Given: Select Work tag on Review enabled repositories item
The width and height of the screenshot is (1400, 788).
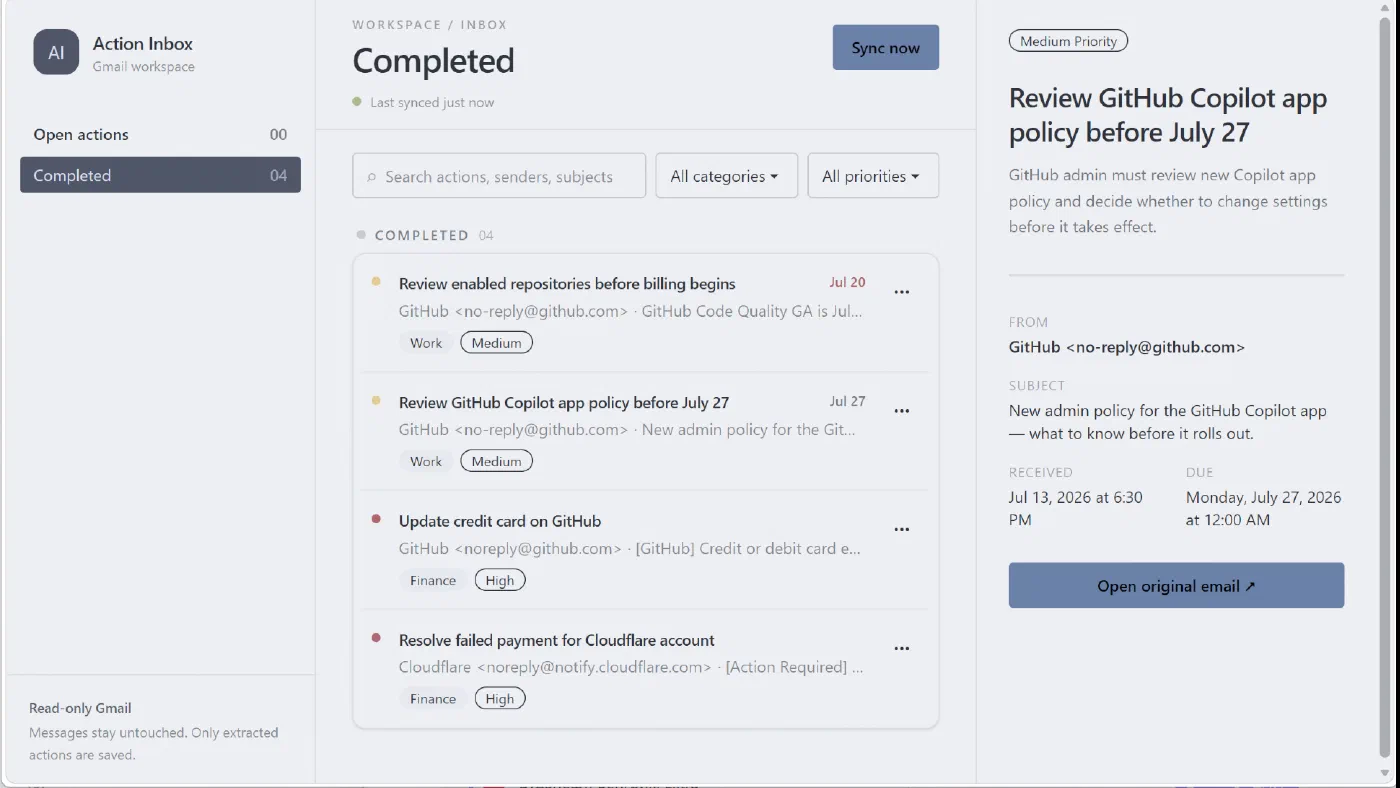Looking at the screenshot, I should coord(426,343).
